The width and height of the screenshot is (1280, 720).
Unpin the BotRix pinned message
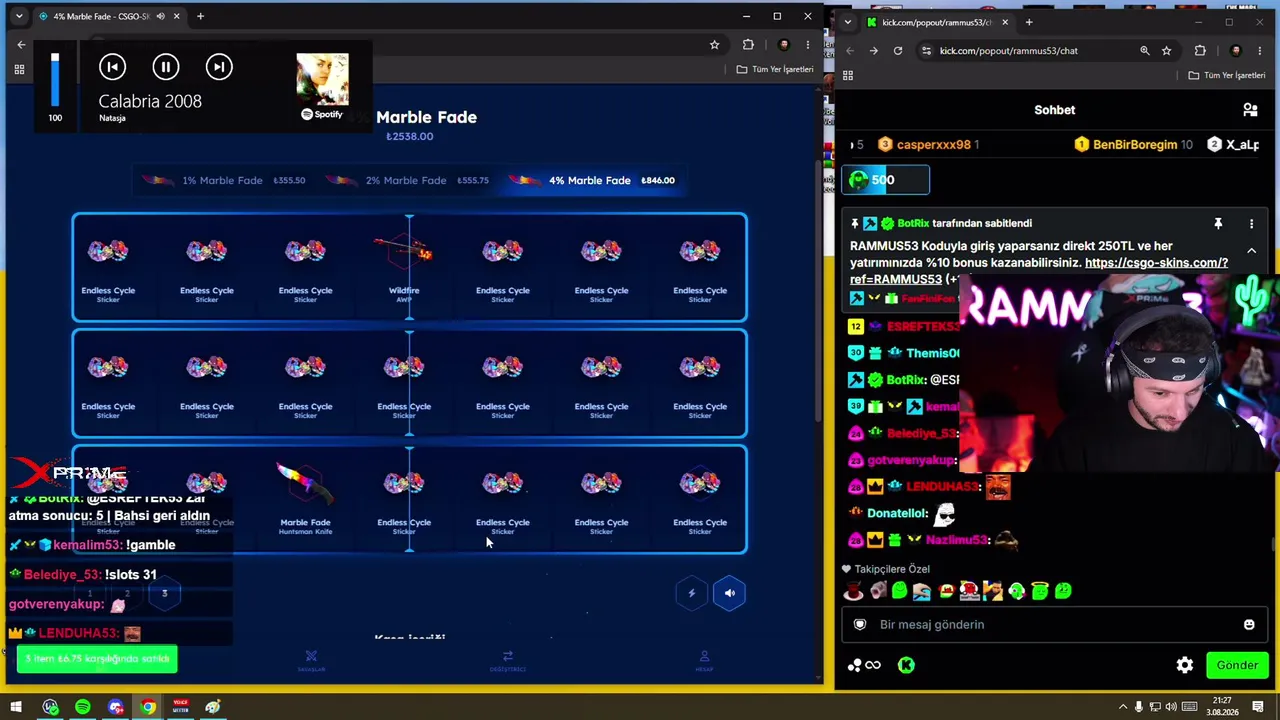[x=1218, y=223]
